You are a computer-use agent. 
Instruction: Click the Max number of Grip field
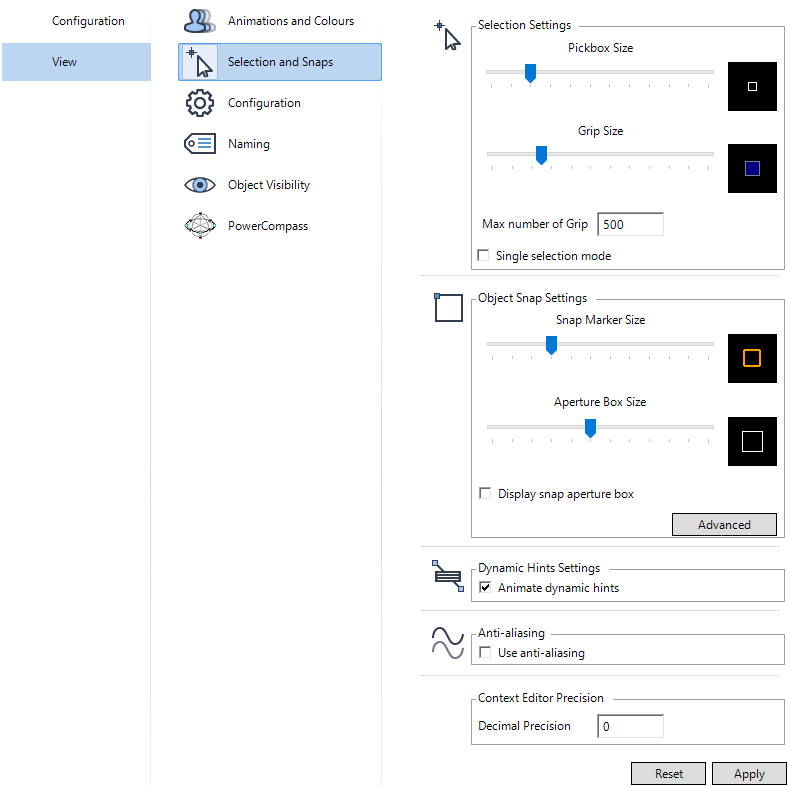tap(630, 224)
